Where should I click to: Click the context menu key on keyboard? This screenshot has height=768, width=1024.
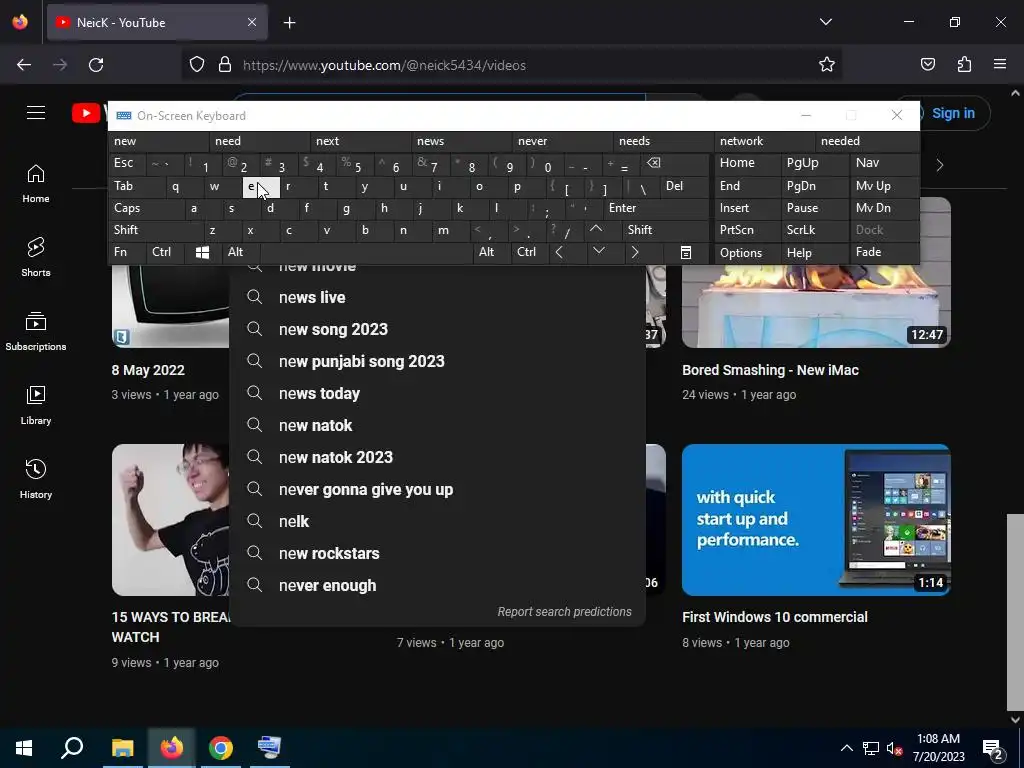coord(686,252)
